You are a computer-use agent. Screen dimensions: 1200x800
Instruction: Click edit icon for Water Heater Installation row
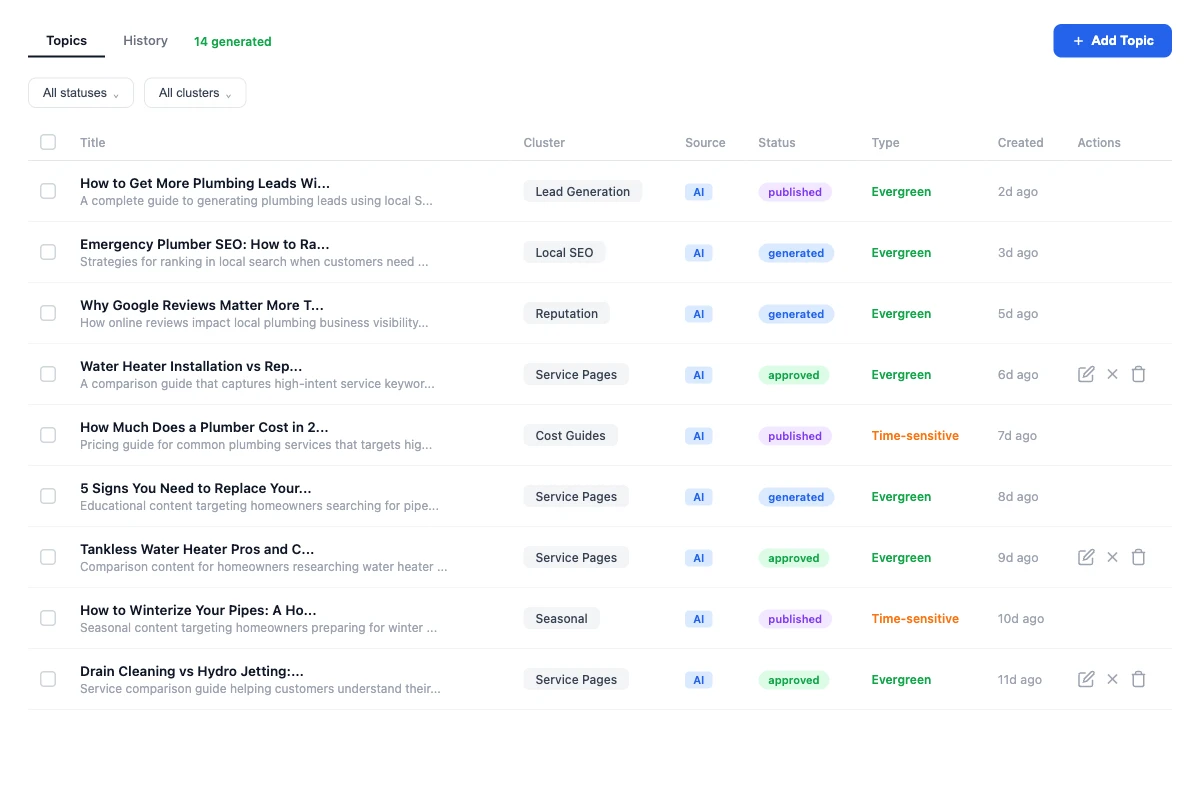point(1086,374)
